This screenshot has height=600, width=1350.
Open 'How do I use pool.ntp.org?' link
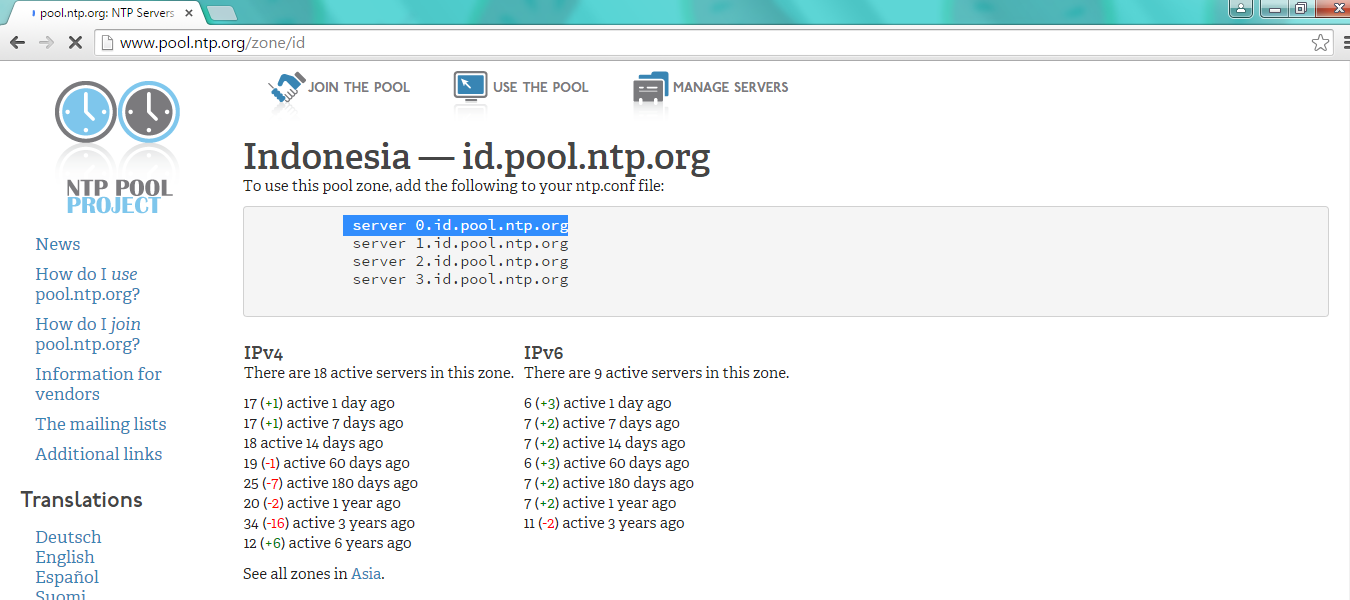[88, 284]
